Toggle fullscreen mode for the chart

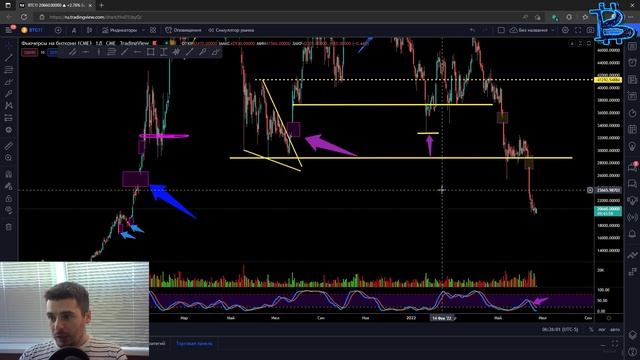[x=578, y=30]
